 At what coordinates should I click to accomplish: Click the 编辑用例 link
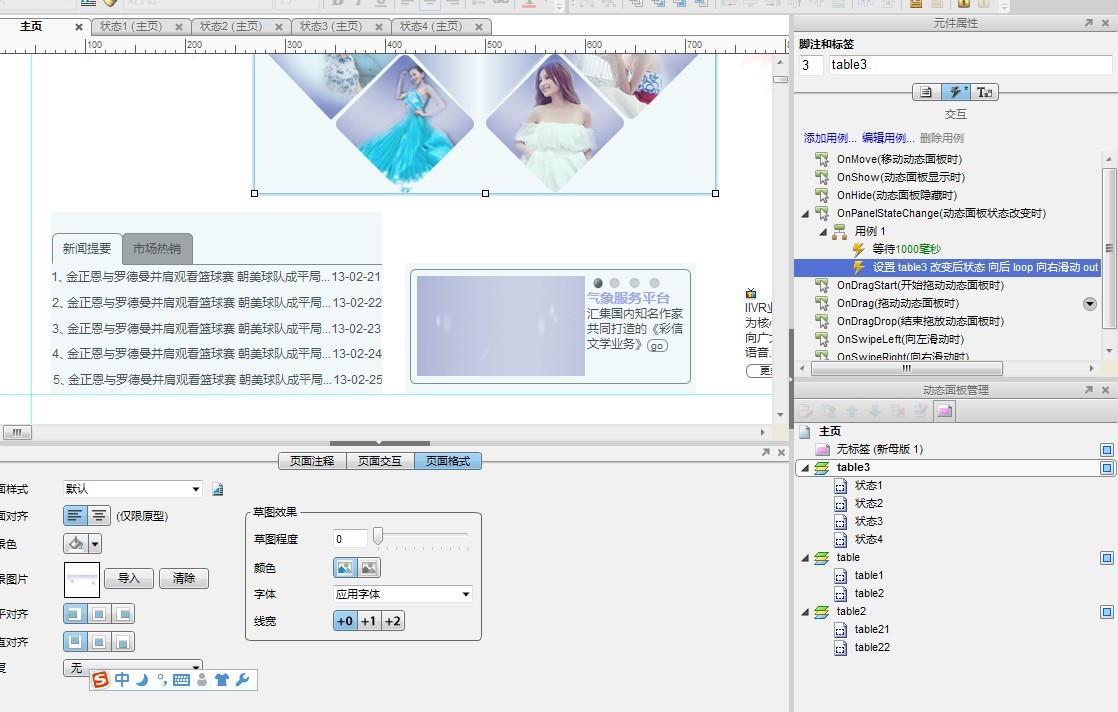click(888, 138)
